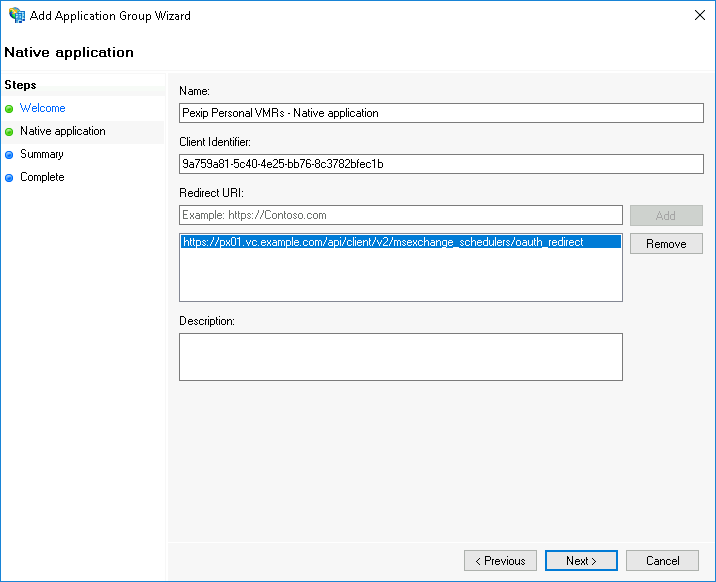Click inside the Description text area
This screenshot has height=582, width=716.
[x=400, y=357]
